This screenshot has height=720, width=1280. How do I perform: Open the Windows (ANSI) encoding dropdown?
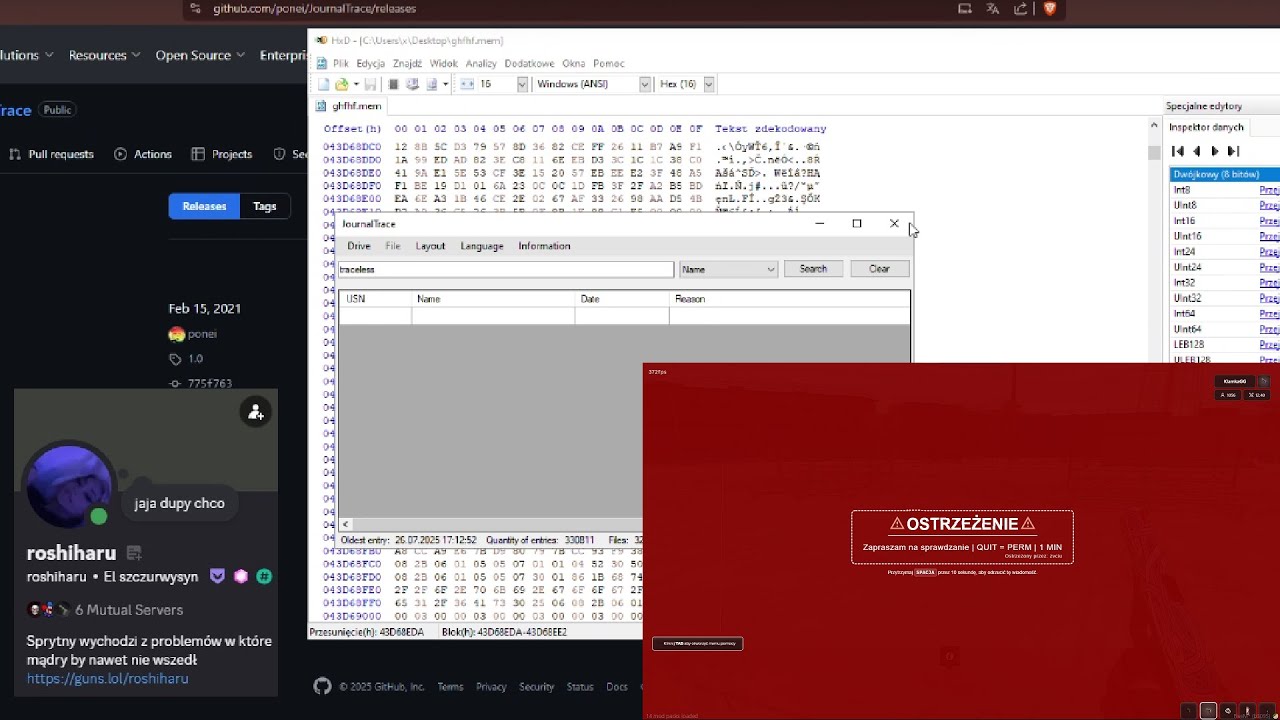(x=645, y=84)
